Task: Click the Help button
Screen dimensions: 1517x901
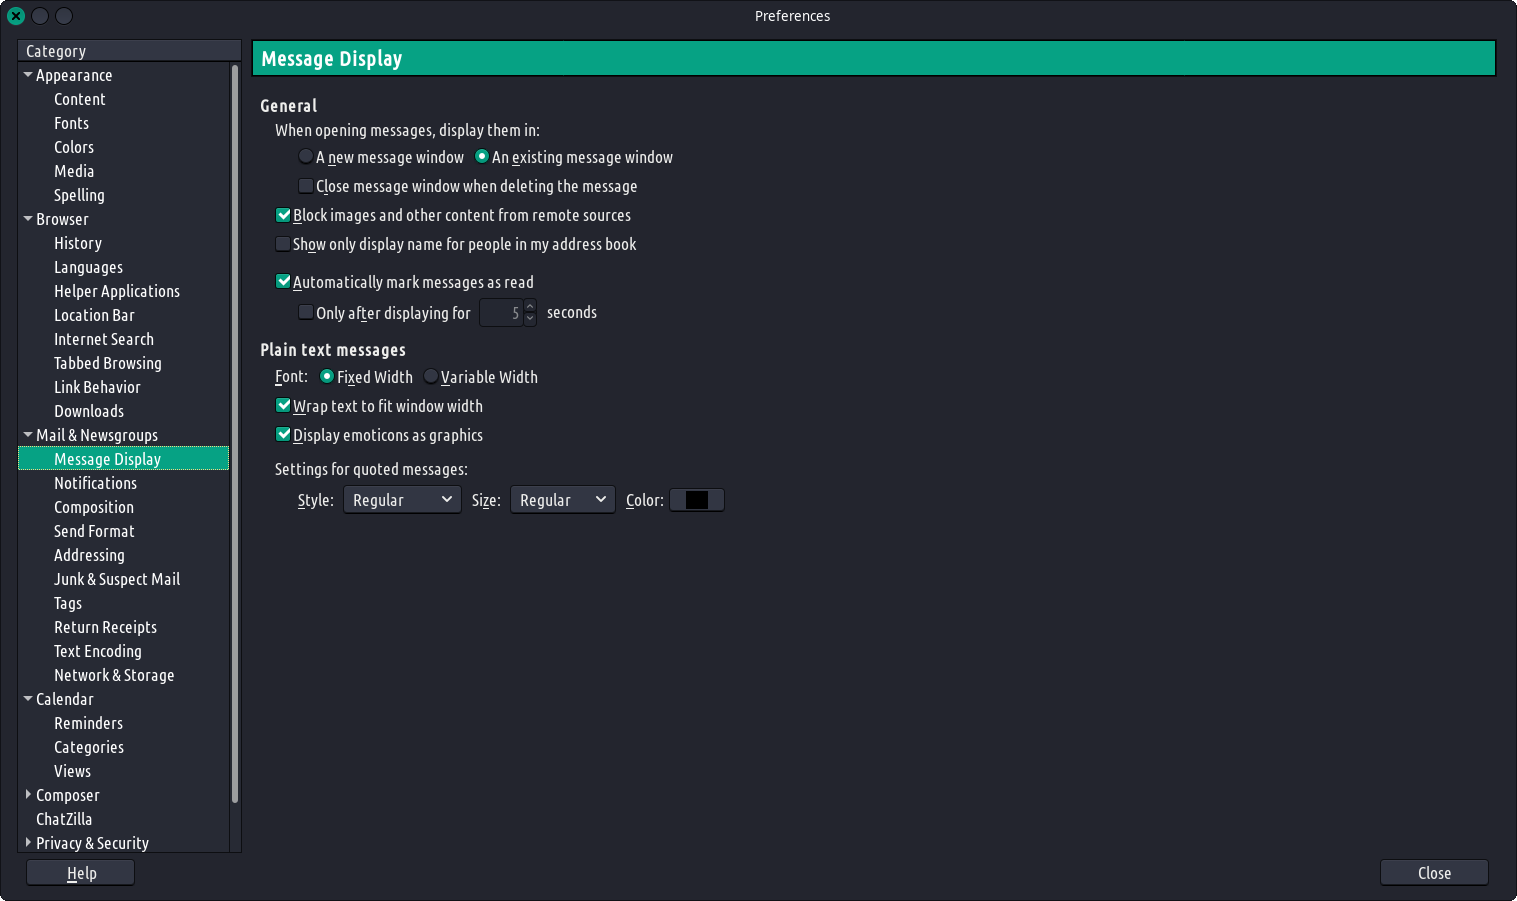Action: (x=81, y=873)
